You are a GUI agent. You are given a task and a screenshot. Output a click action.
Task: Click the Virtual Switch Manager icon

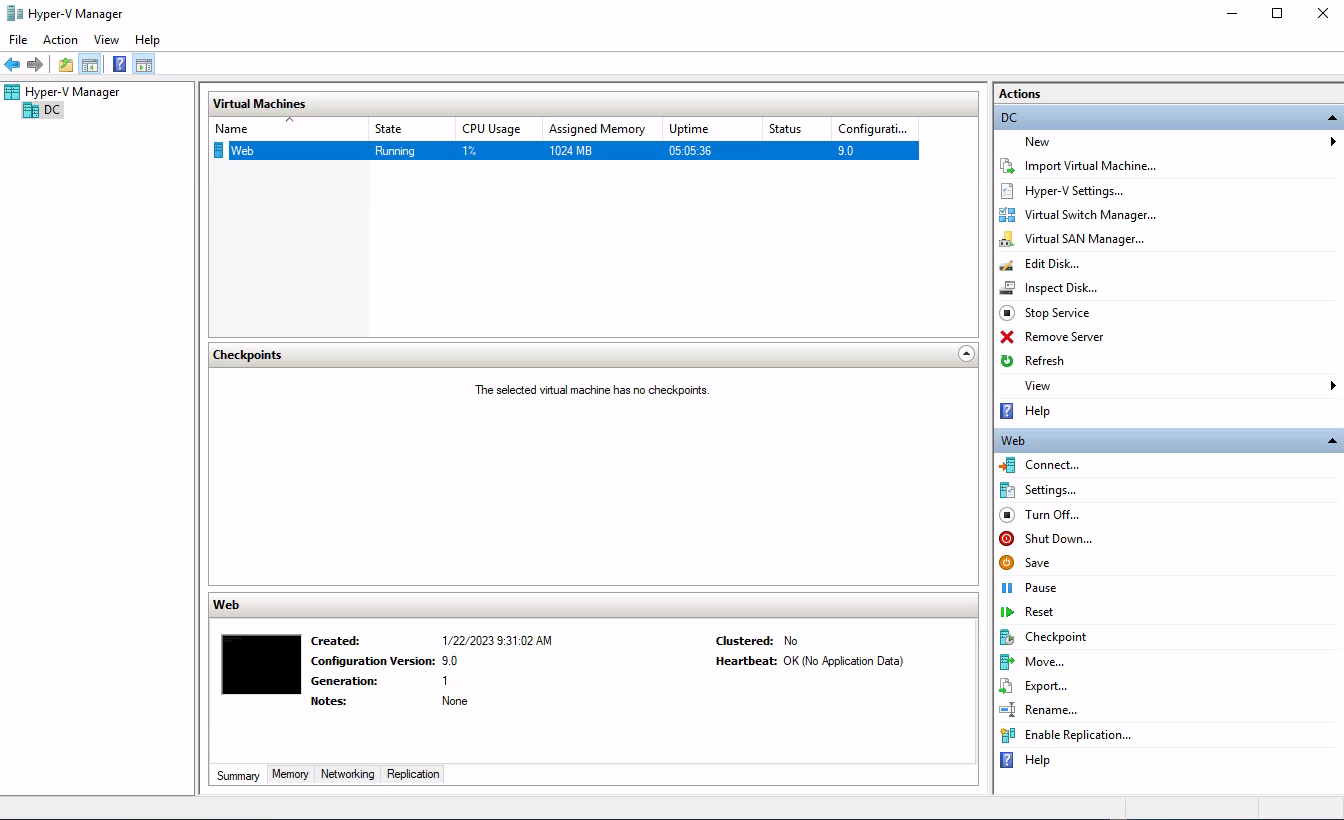pyautogui.click(x=1007, y=215)
